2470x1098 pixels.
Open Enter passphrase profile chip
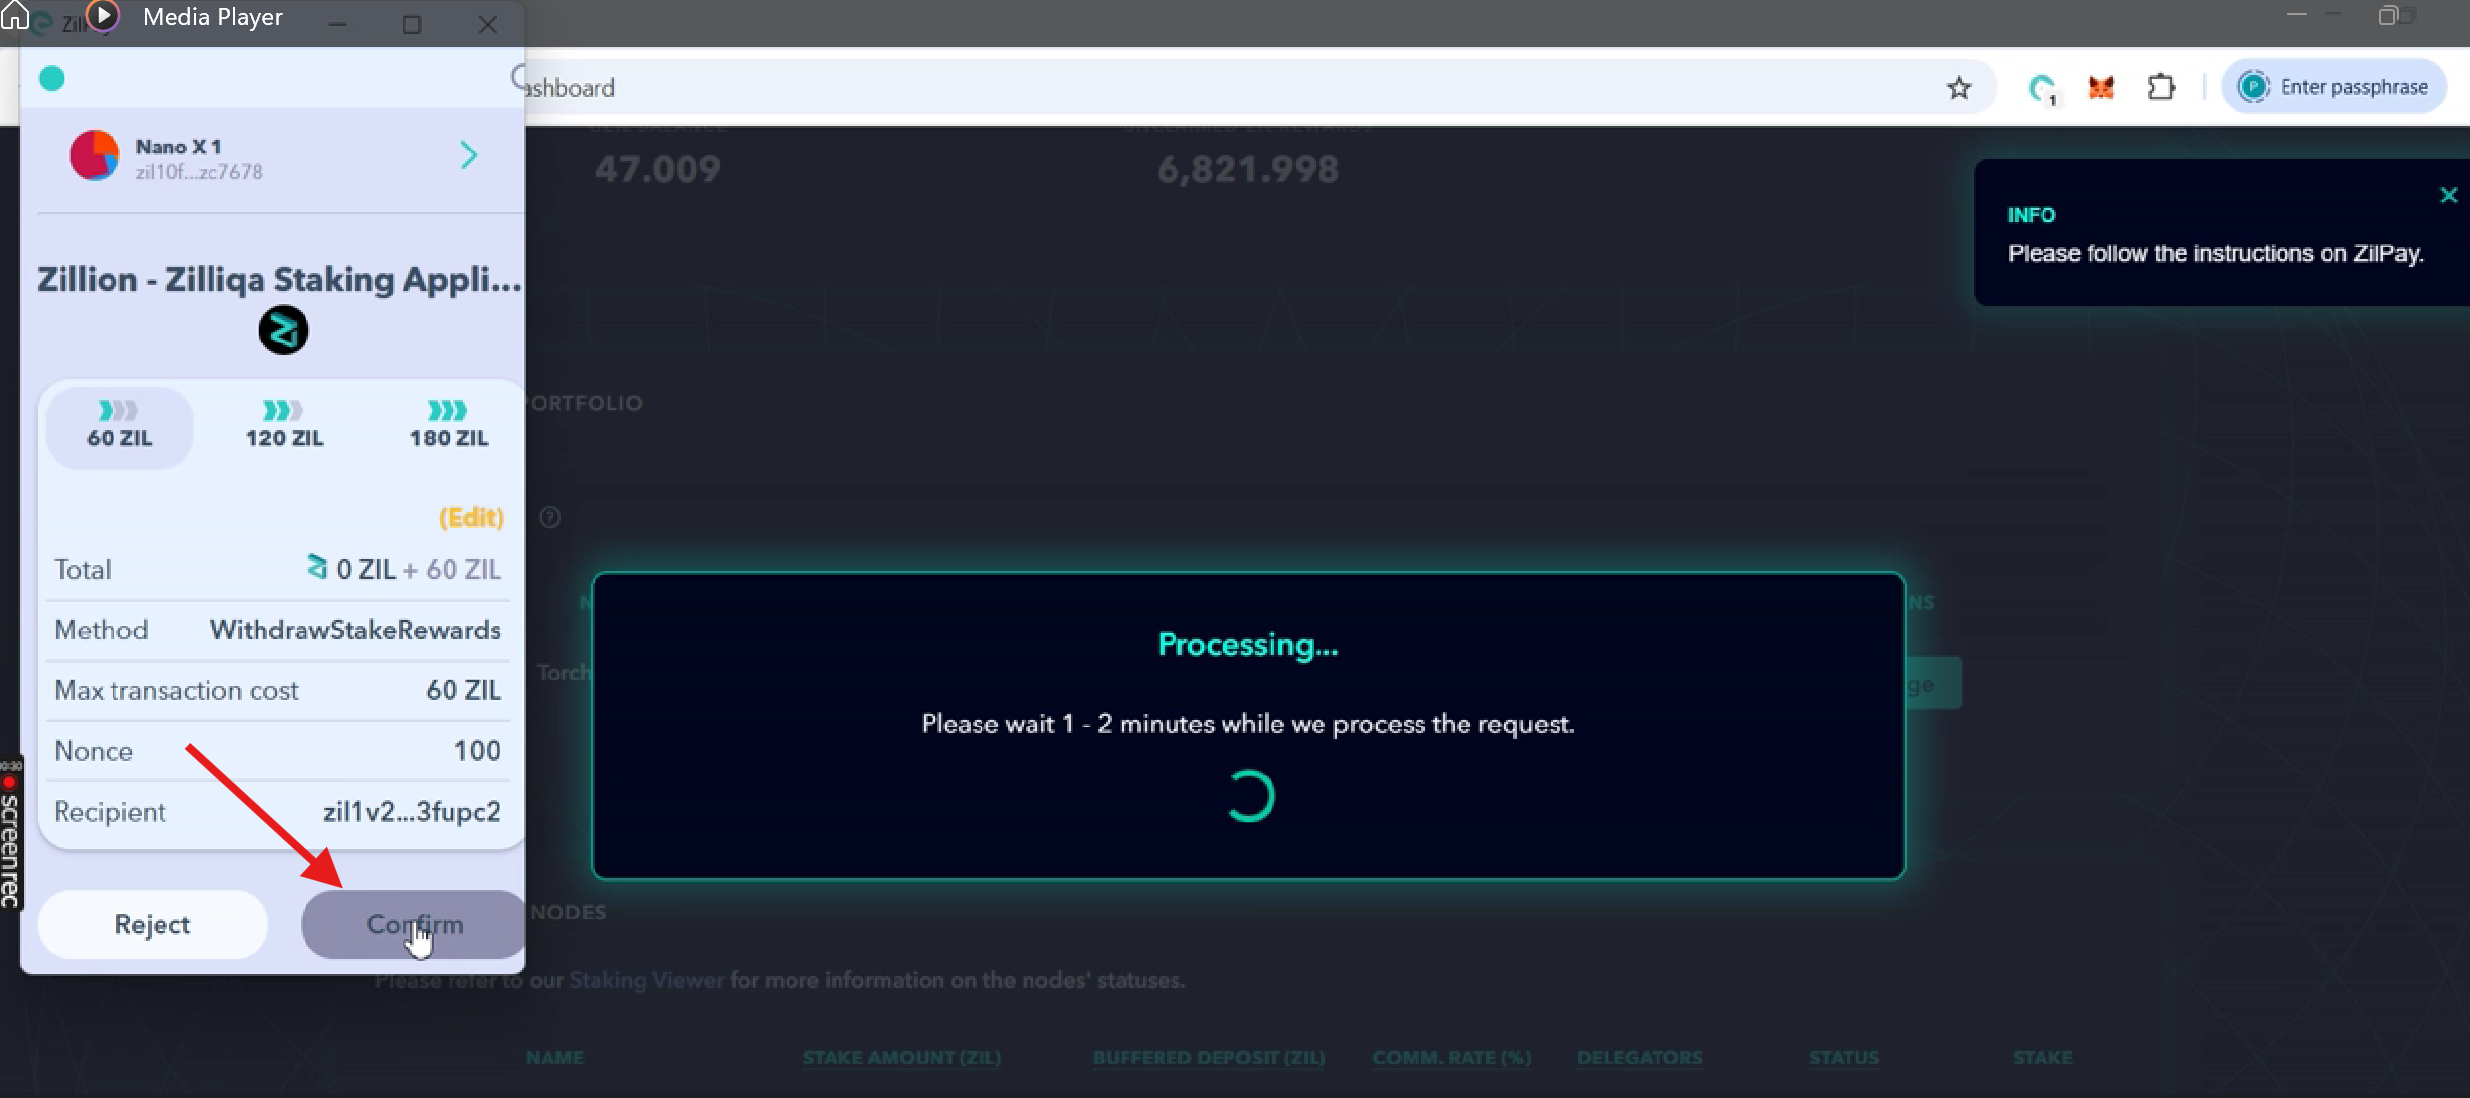tap(2334, 87)
